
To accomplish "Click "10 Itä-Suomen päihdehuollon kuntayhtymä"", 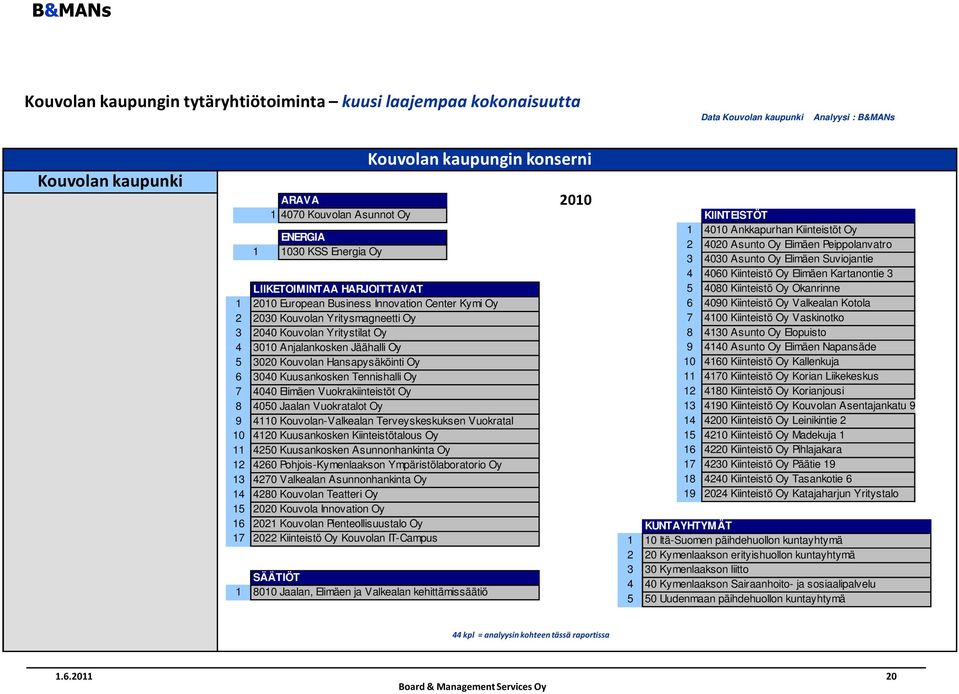I will coord(787,541).
